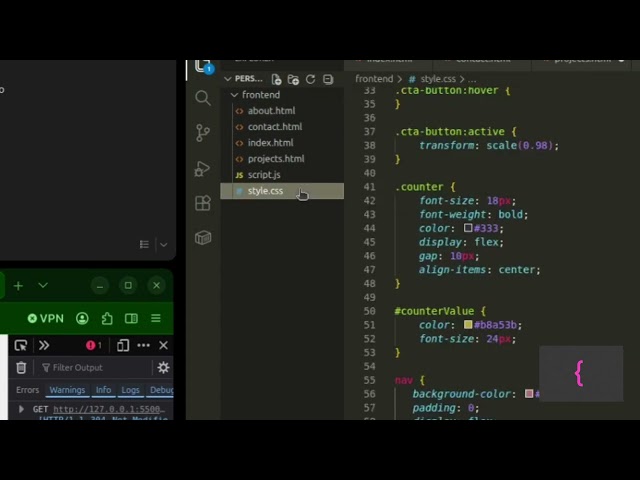Show more devtools tabs with double chevron
The image size is (640, 480).
click(44, 345)
